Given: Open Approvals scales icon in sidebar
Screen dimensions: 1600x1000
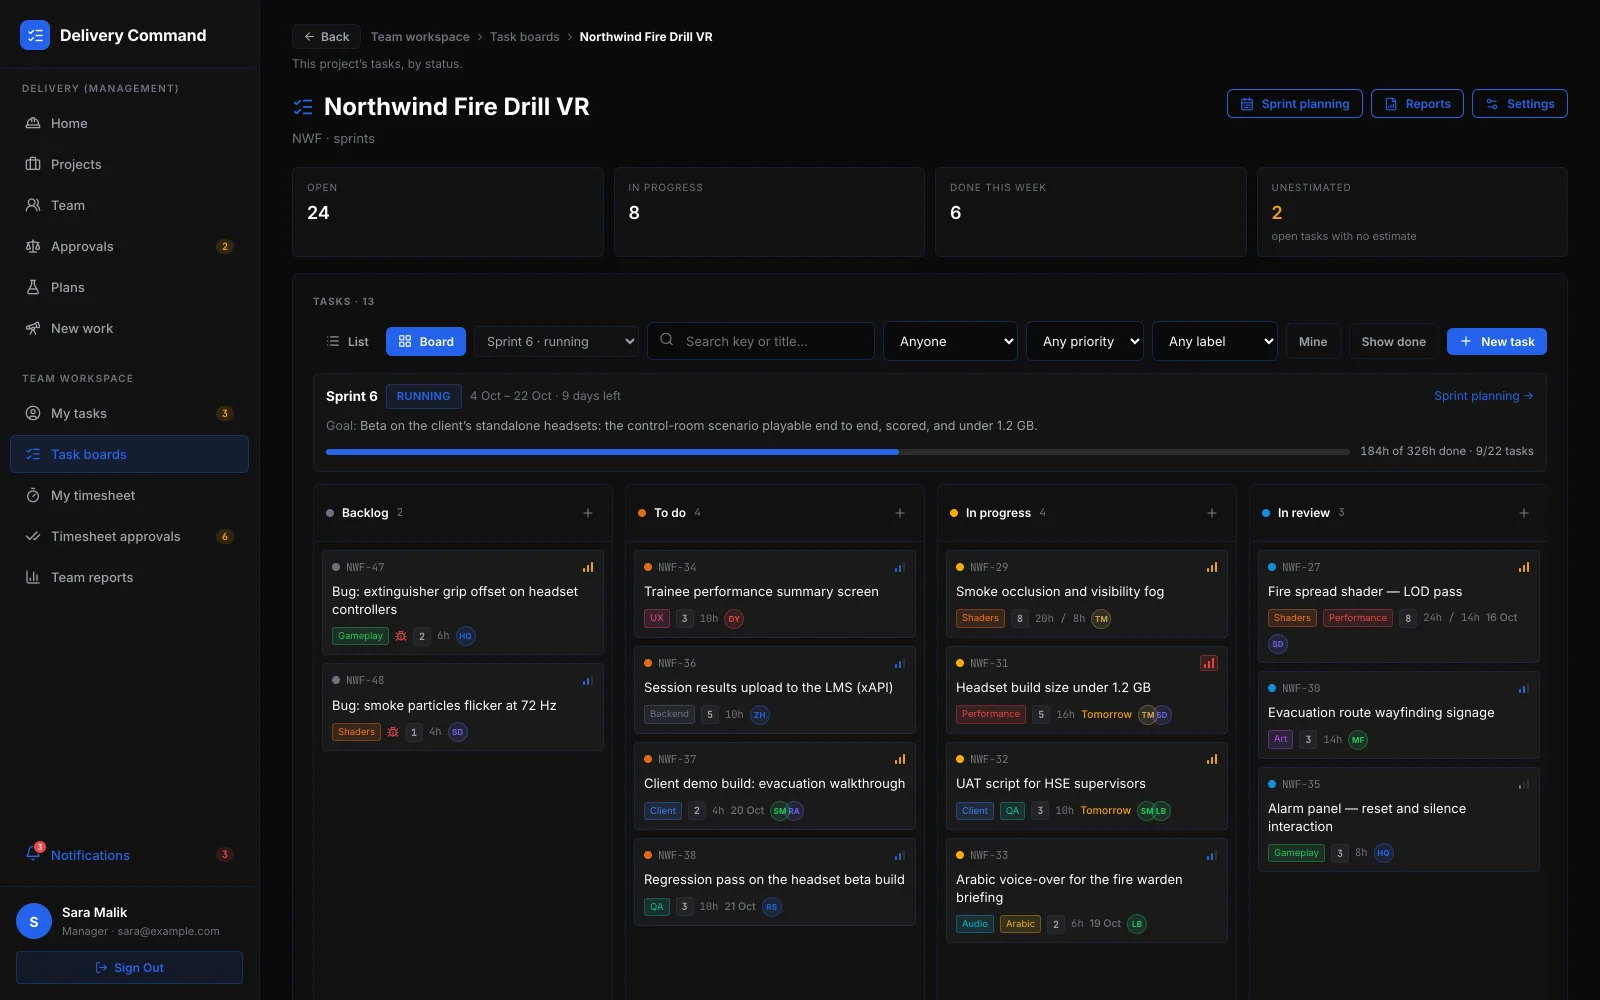Looking at the screenshot, I should 33,246.
